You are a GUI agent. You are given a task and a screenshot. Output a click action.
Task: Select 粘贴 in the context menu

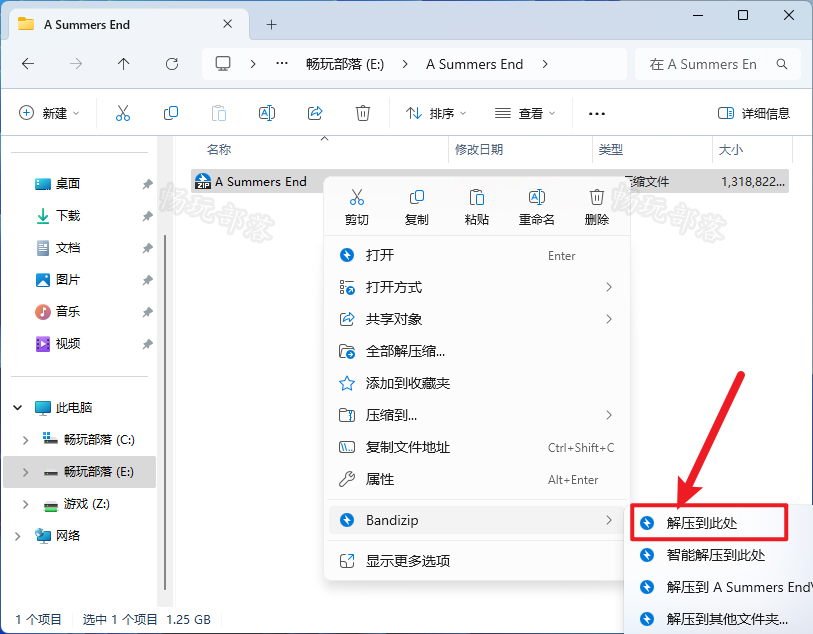pyautogui.click(x=476, y=207)
